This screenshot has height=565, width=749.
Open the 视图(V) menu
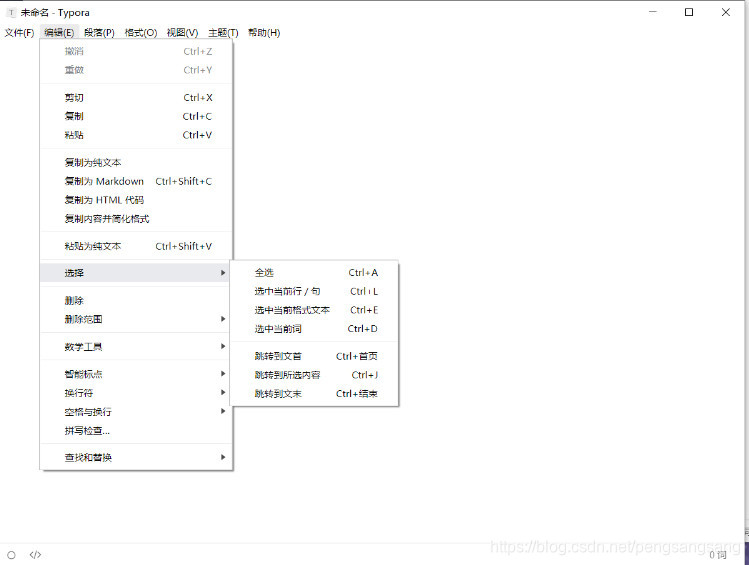coord(182,33)
